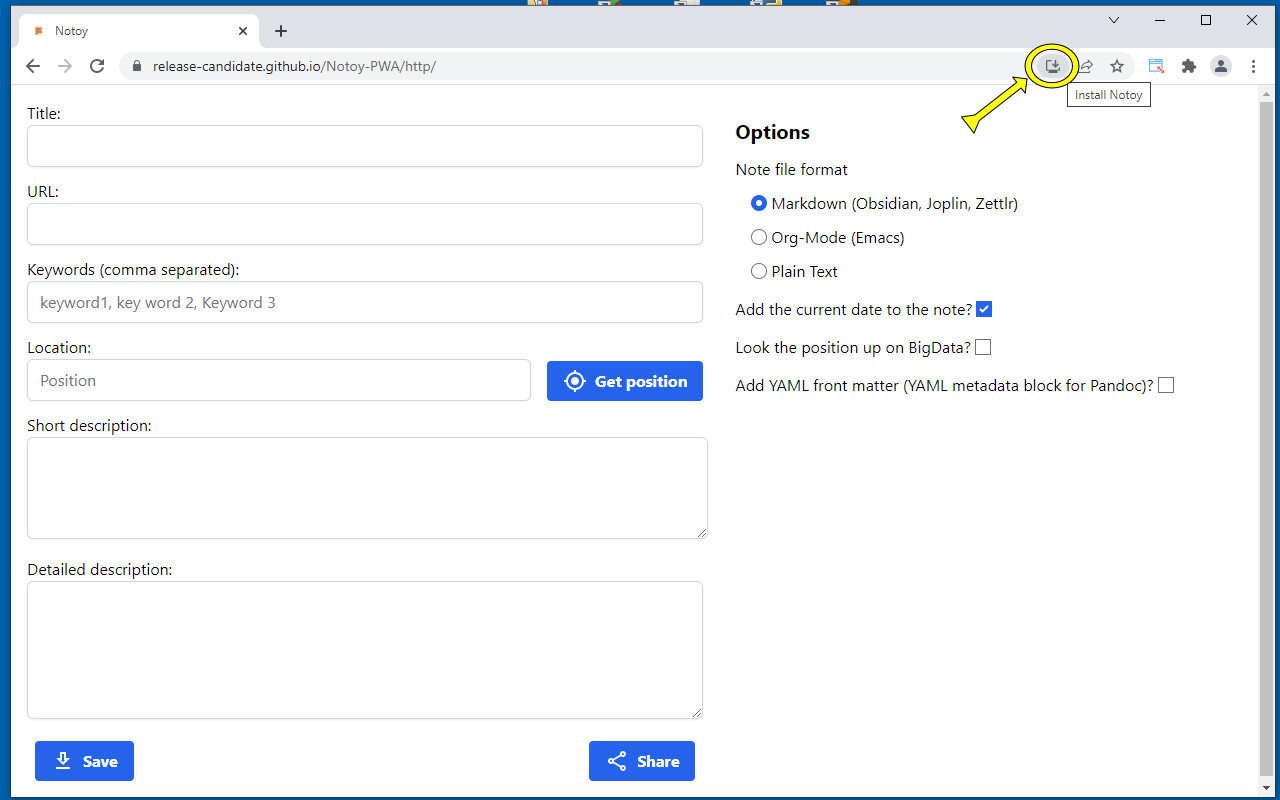Select Plain Text format
The image size is (1280, 800).
(759, 271)
